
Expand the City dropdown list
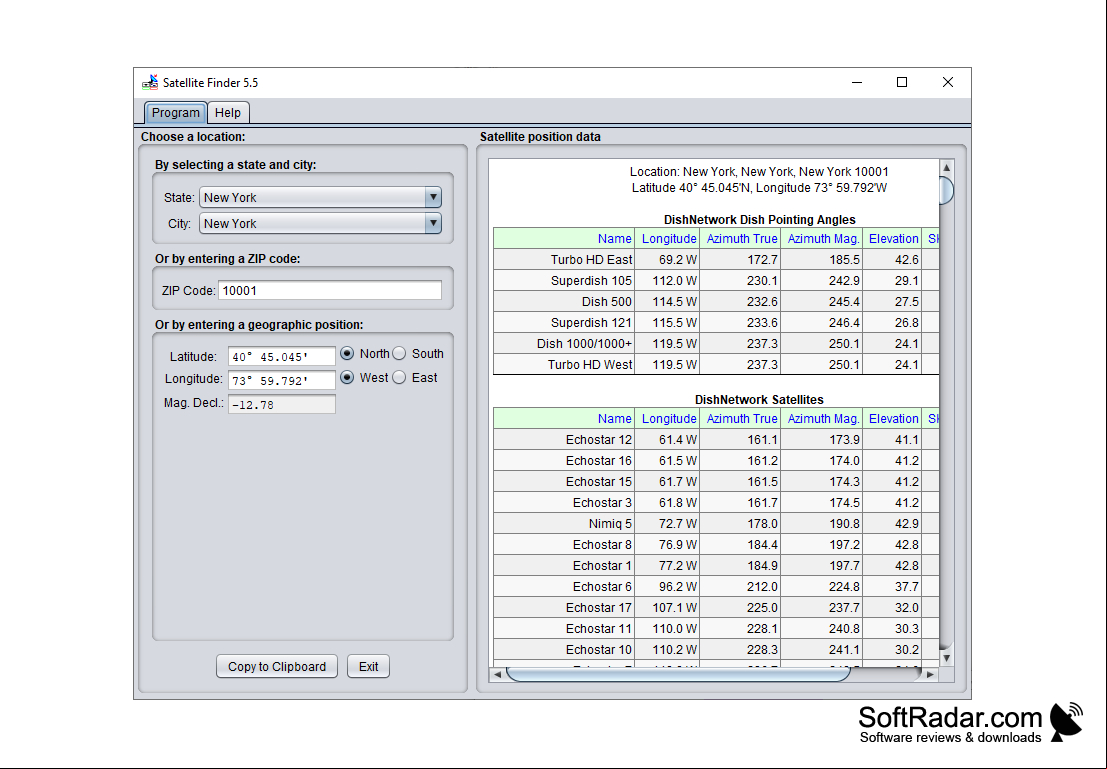pyautogui.click(x=321, y=224)
